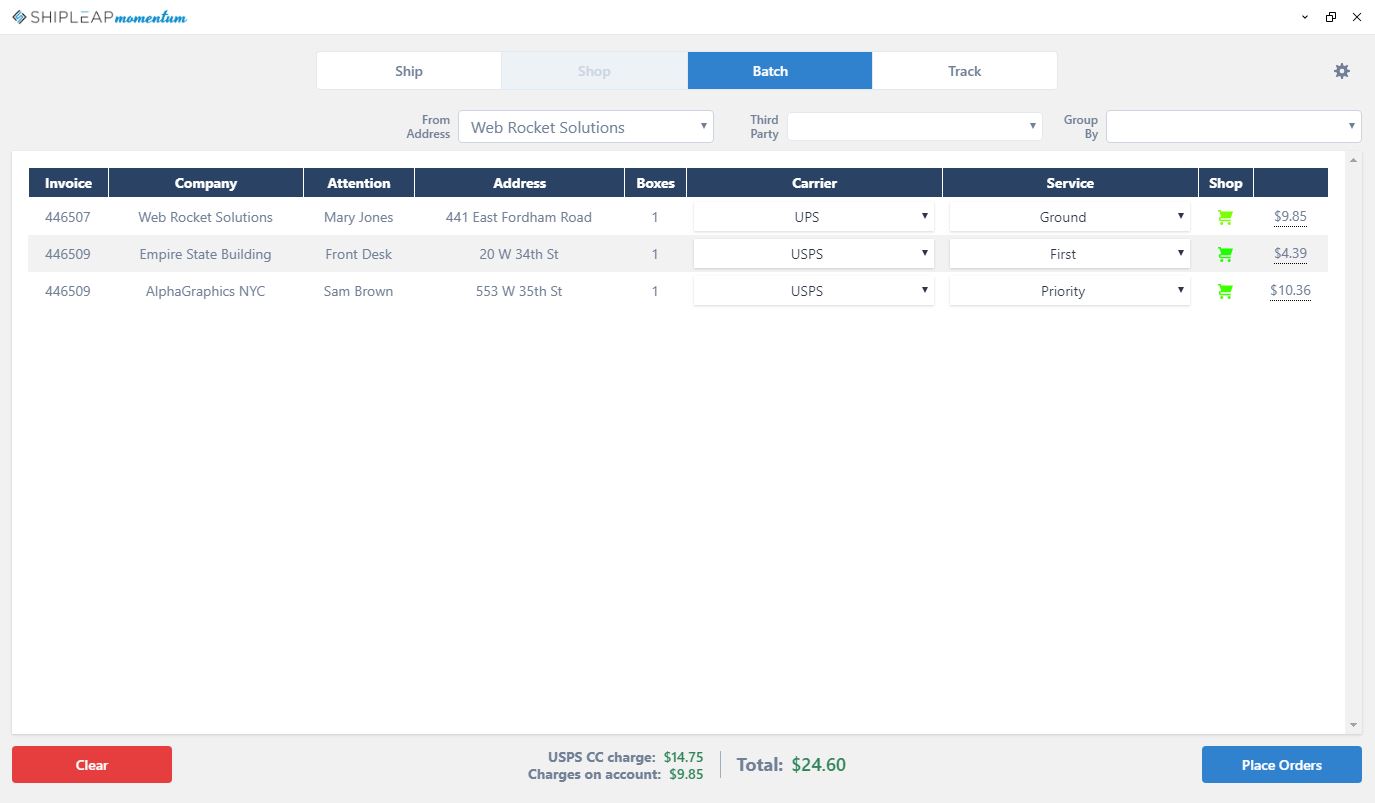1375x803 pixels.
Task: Click the red Clear button
Action: point(92,765)
